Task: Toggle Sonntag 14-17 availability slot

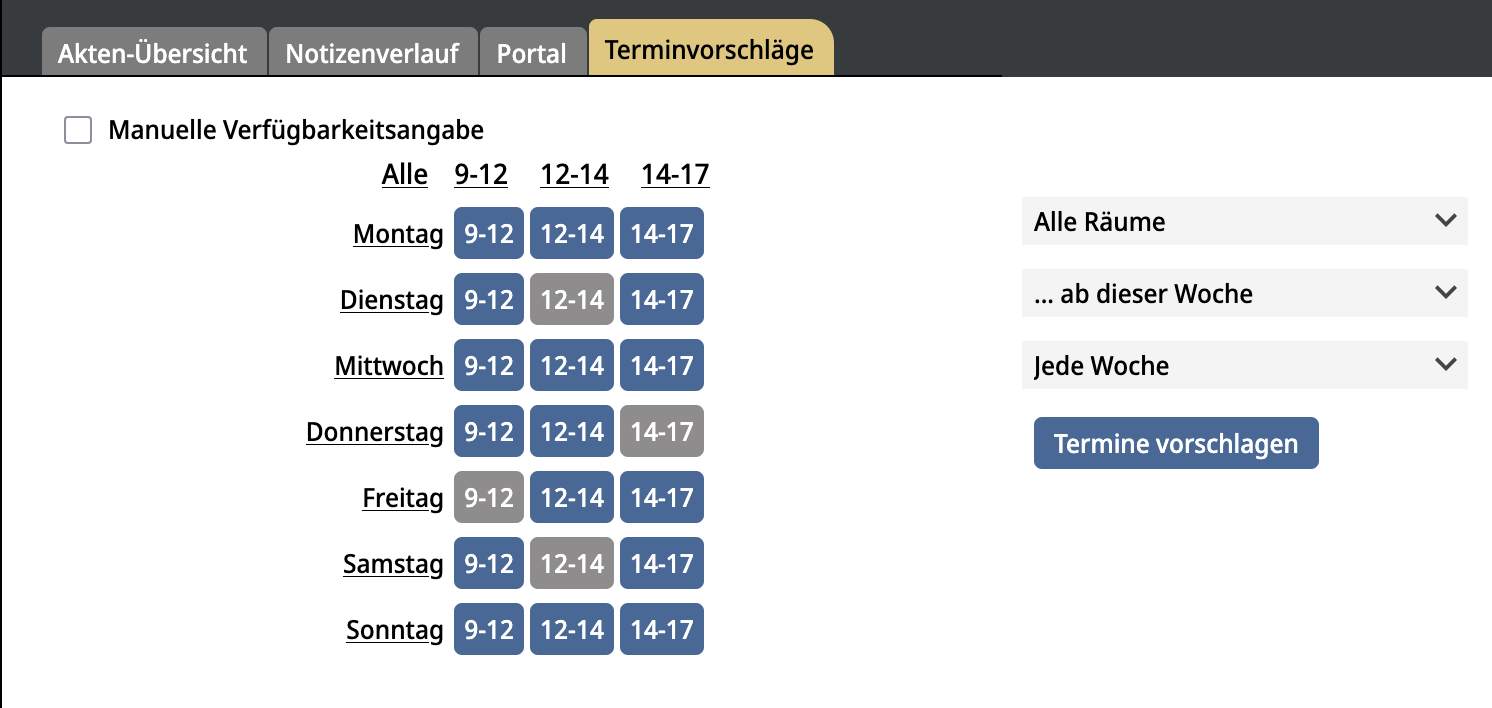Action: click(x=661, y=630)
